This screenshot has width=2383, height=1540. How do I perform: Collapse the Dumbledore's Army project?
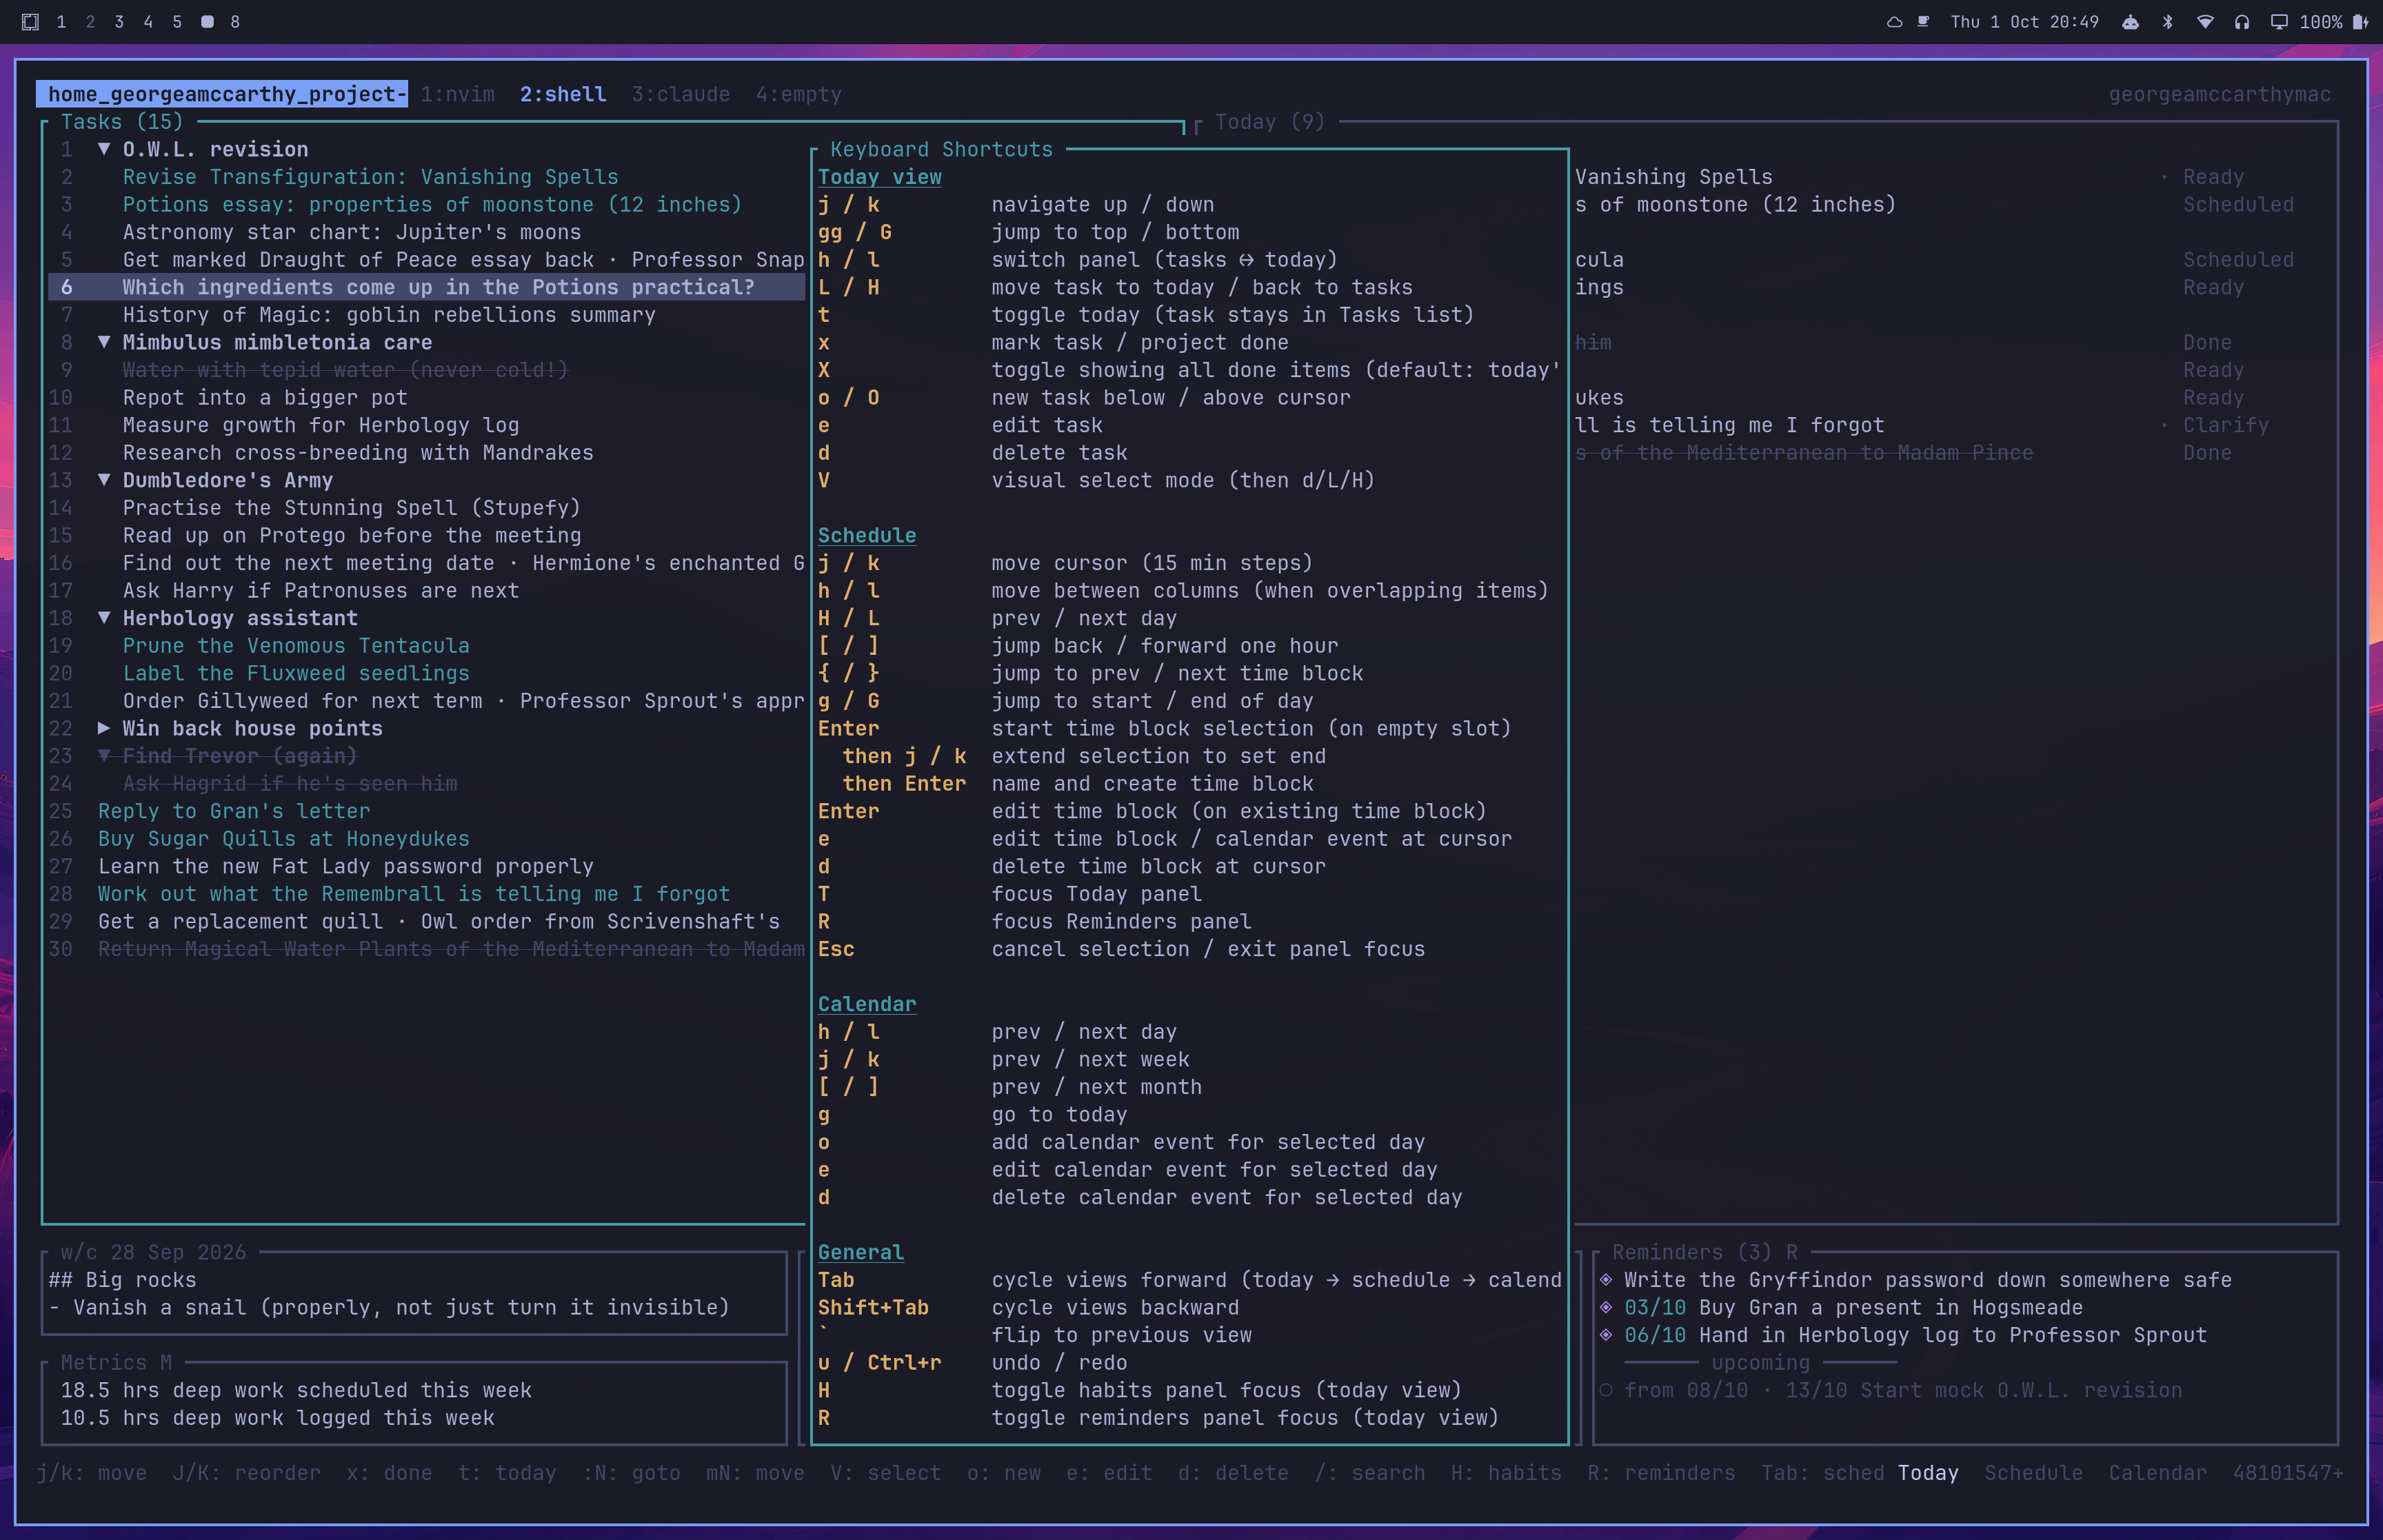(x=104, y=480)
